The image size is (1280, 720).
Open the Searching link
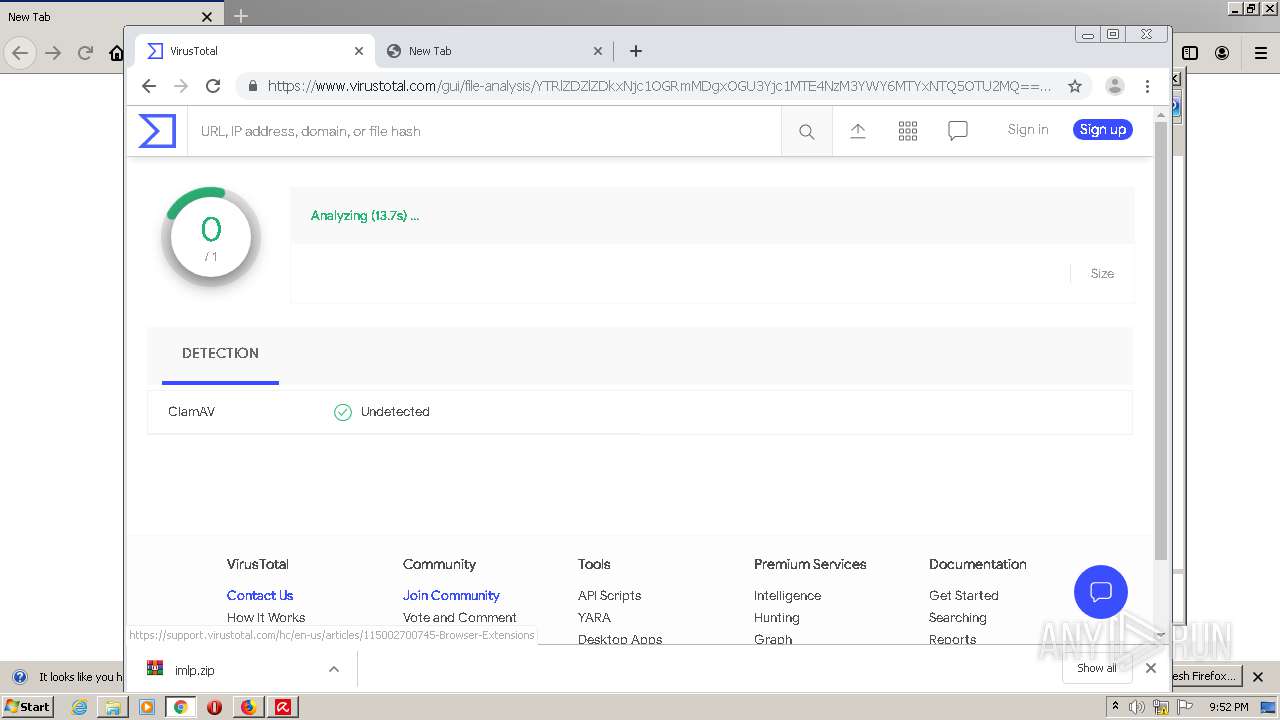(957, 617)
